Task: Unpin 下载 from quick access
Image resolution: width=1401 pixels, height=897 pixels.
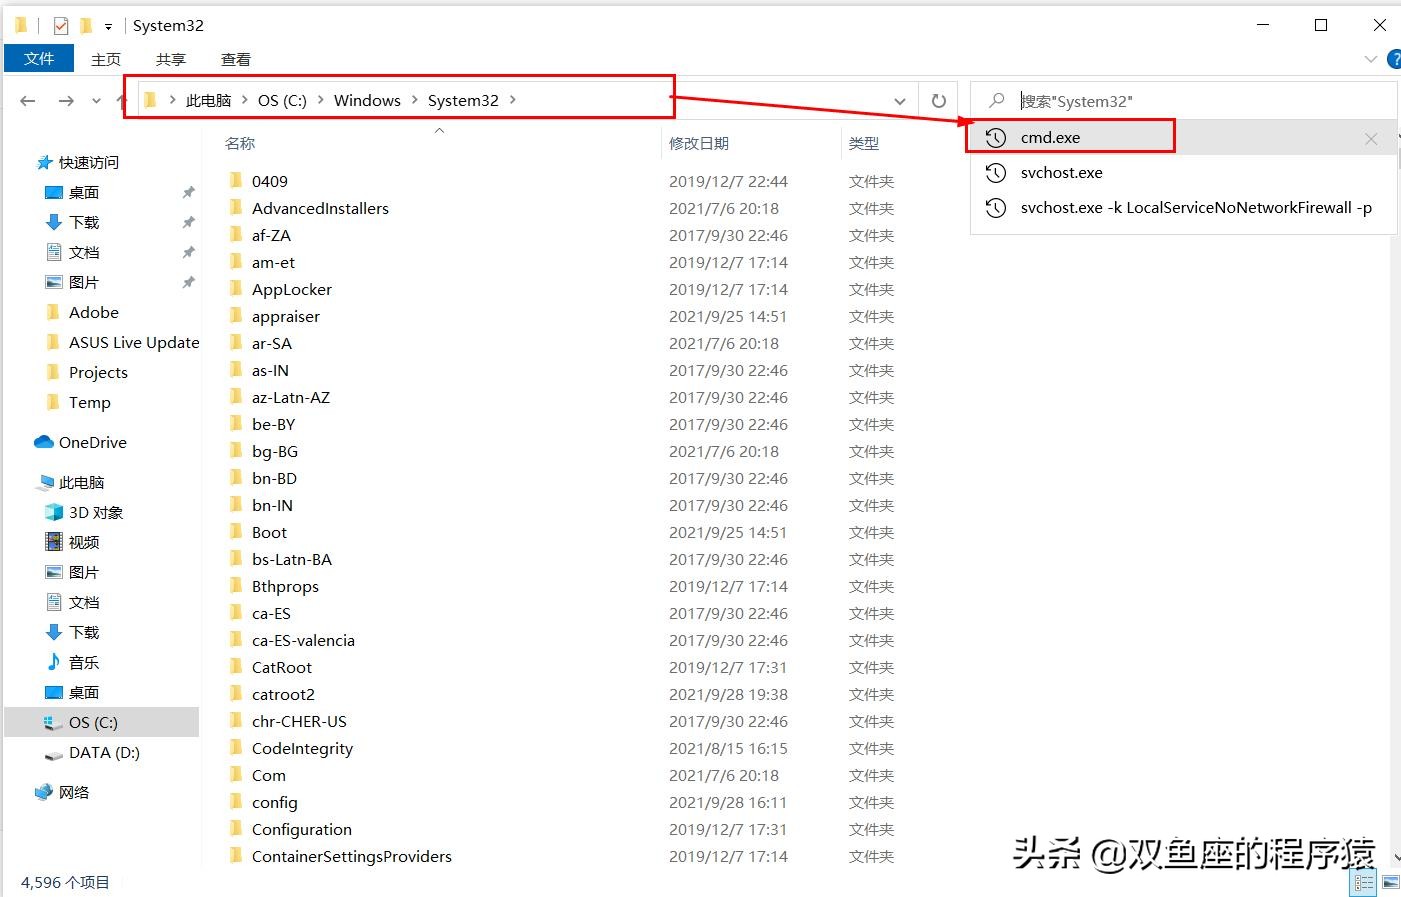Action: (189, 222)
